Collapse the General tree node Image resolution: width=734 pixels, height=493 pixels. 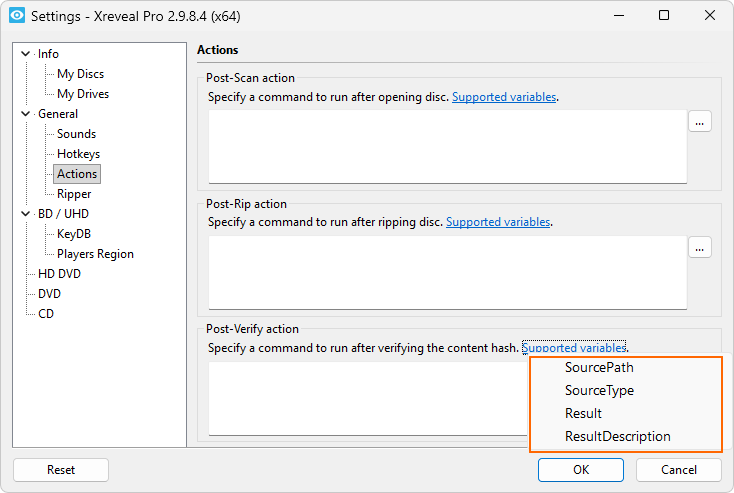(x=26, y=114)
